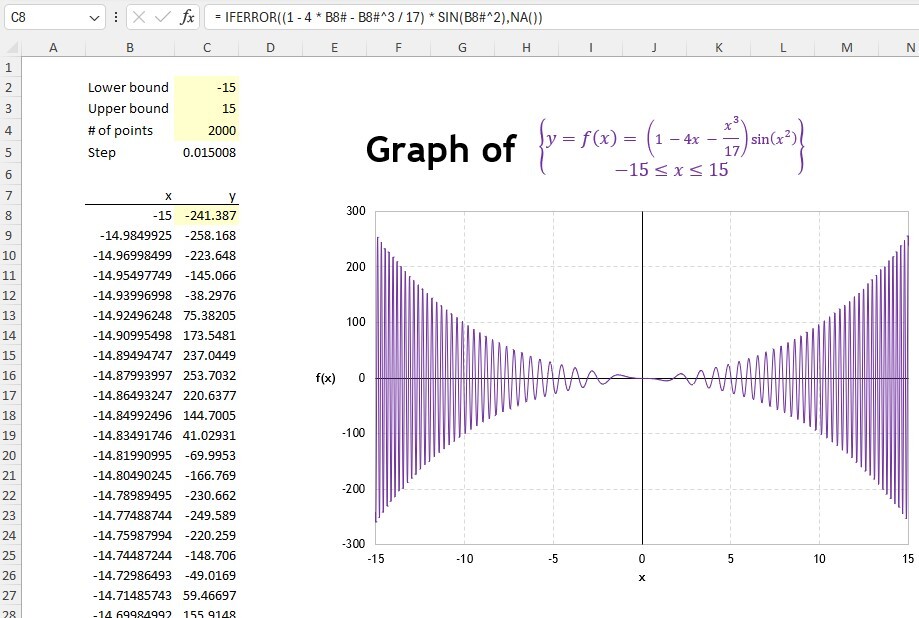Click column header C
The image size is (919, 618).
[206, 47]
